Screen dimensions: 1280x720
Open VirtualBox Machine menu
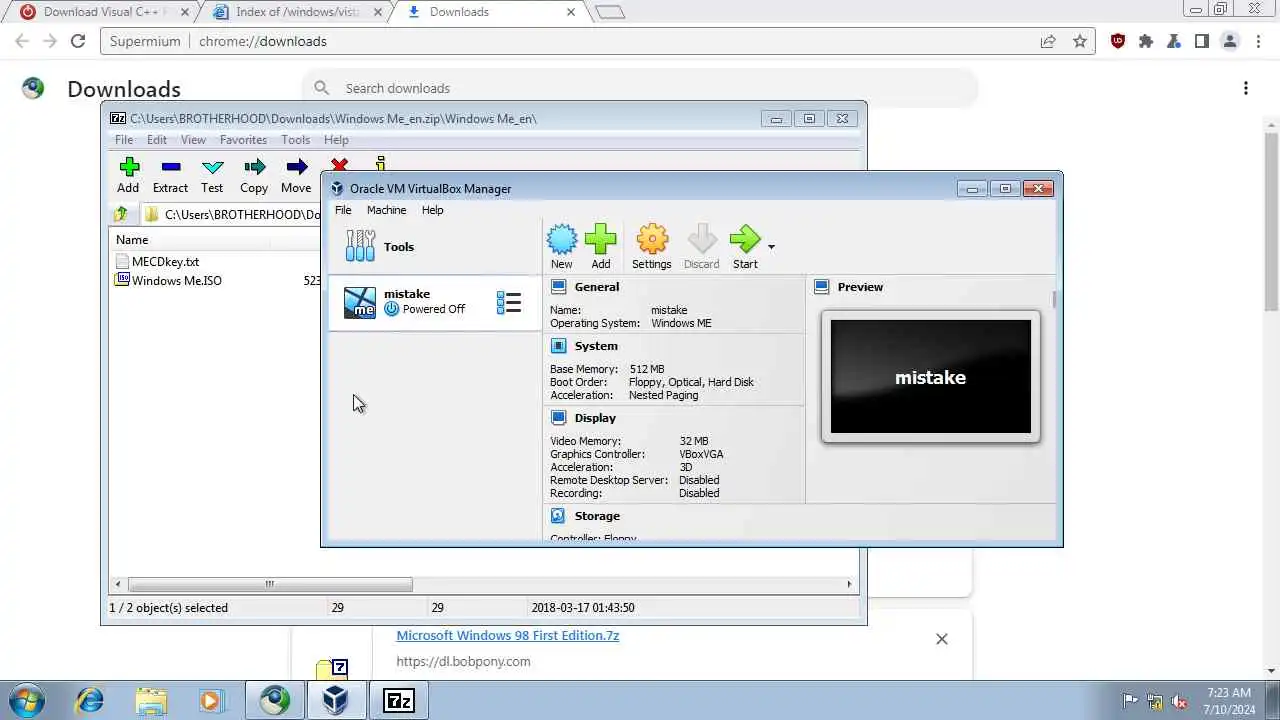(x=386, y=210)
